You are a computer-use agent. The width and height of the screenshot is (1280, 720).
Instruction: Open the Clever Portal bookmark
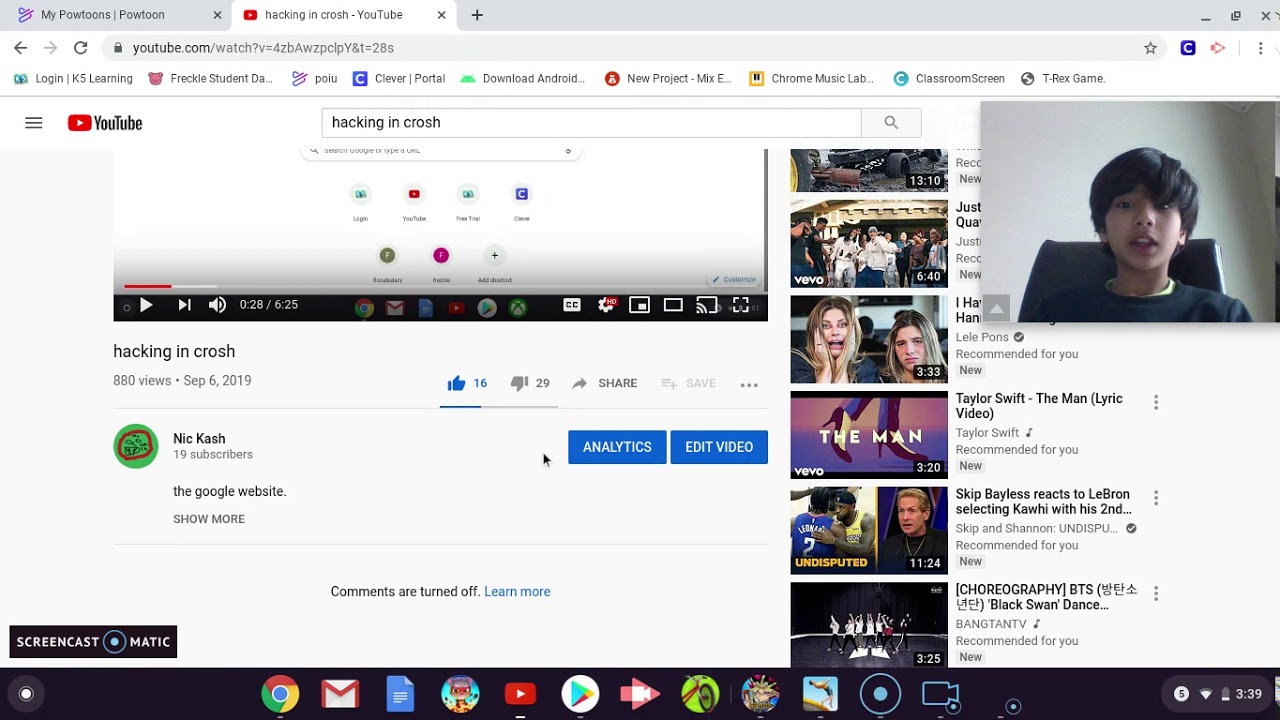399,79
